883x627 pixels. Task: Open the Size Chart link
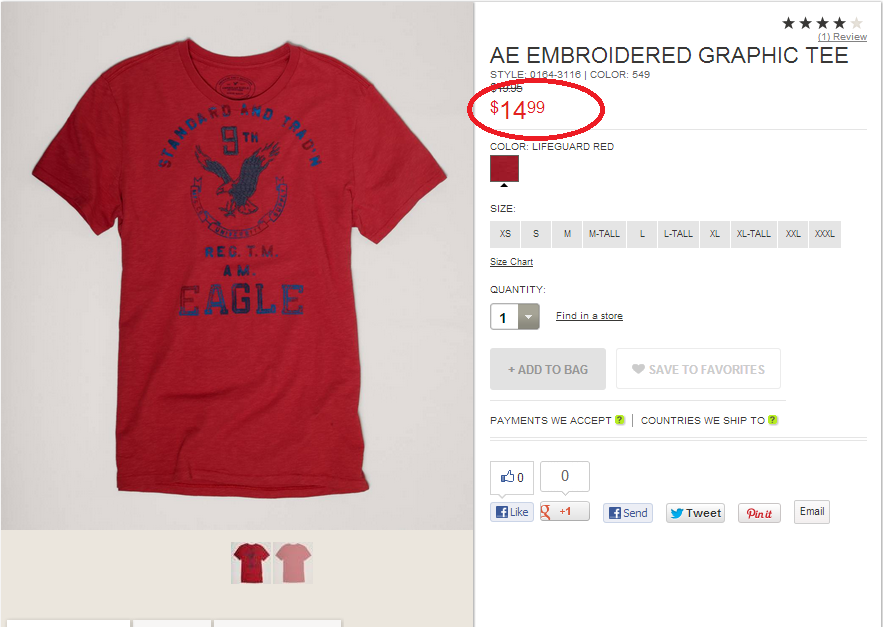[x=511, y=261]
